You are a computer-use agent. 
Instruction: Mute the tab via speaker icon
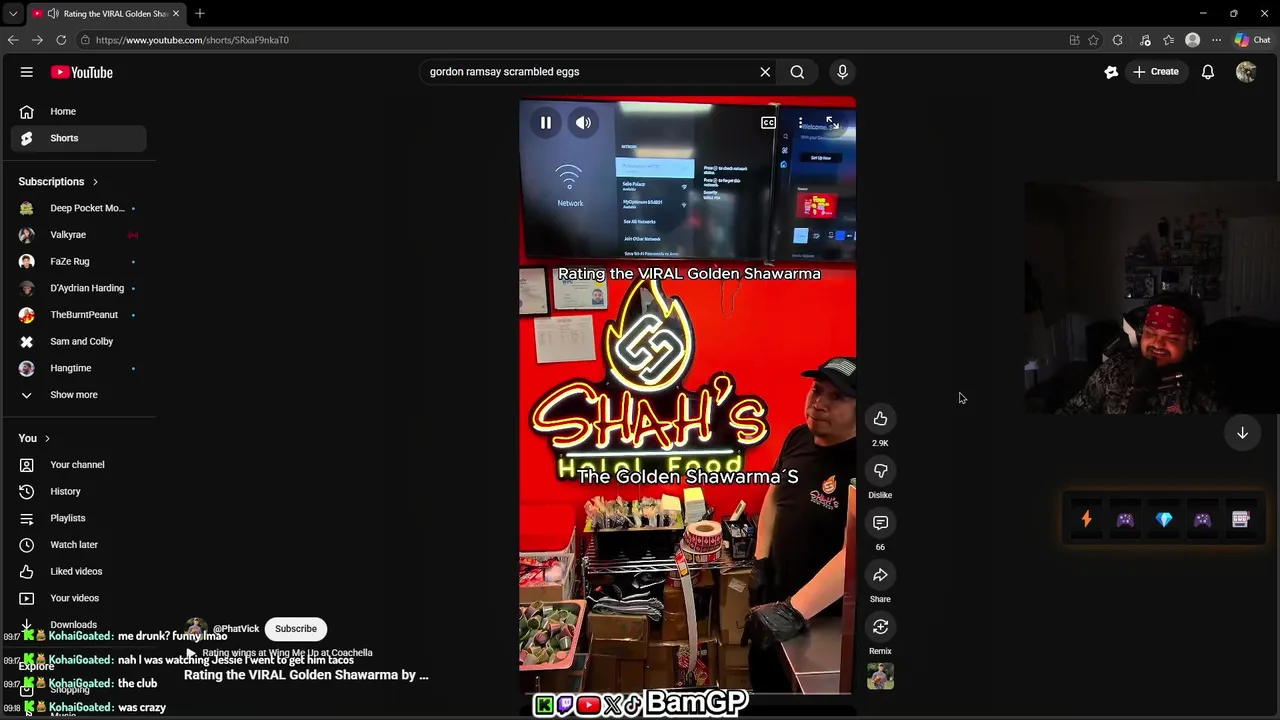click(53, 13)
